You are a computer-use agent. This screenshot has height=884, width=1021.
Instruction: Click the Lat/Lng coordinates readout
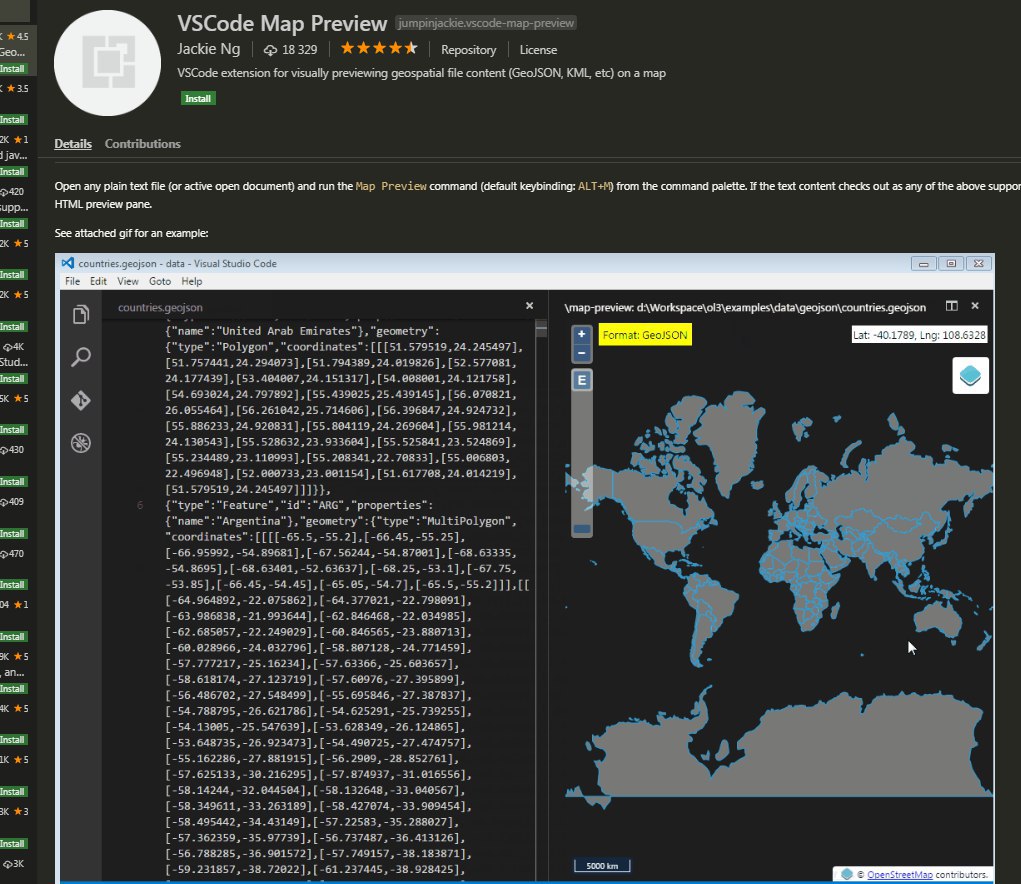[919, 335]
